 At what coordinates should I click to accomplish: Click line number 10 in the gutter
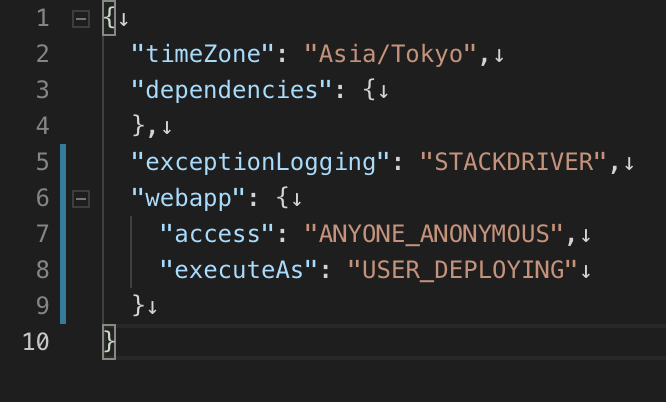click(x=36, y=343)
